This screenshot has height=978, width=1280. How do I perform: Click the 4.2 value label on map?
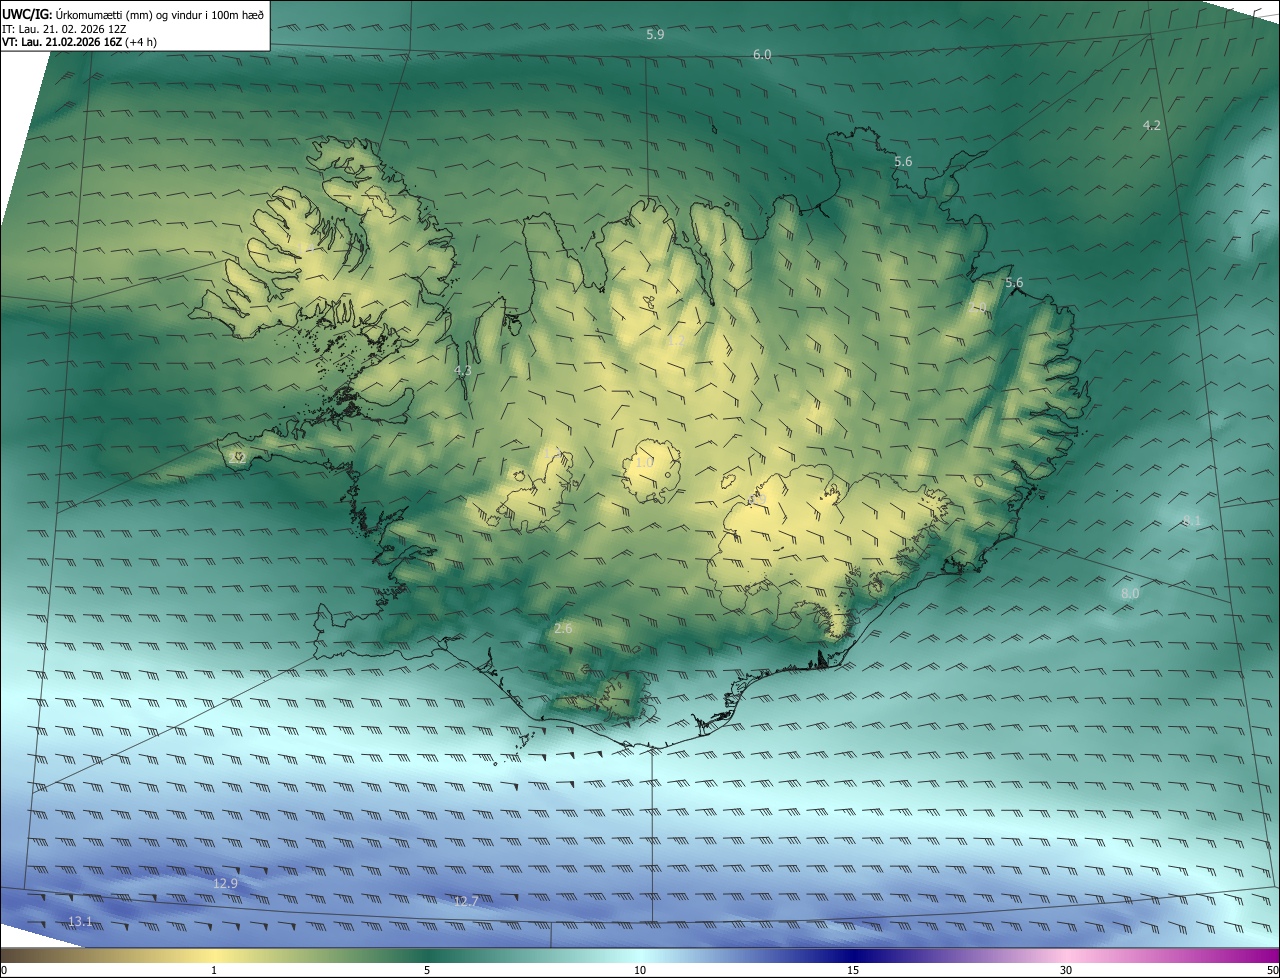click(1152, 125)
